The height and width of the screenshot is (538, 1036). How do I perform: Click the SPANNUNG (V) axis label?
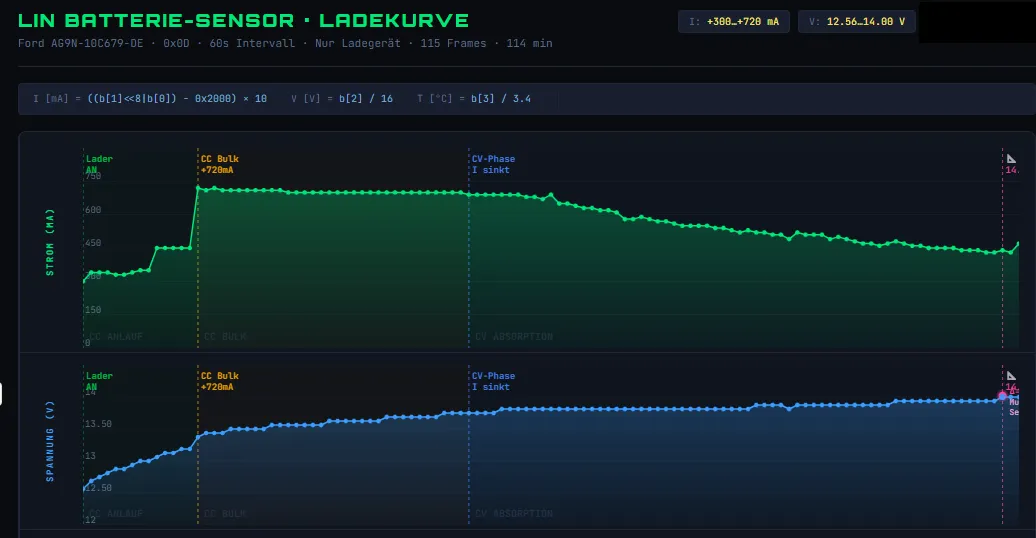pyautogui.click(x=50, y=441)
